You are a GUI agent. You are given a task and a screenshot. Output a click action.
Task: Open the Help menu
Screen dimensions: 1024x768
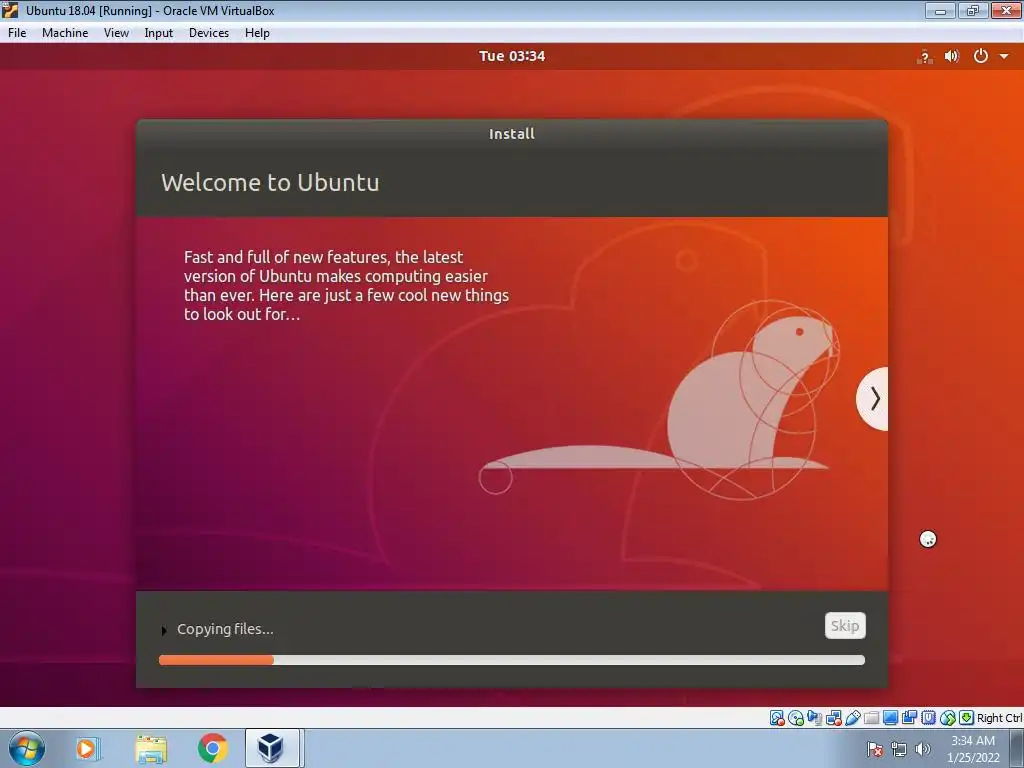[x=257, y=33]
